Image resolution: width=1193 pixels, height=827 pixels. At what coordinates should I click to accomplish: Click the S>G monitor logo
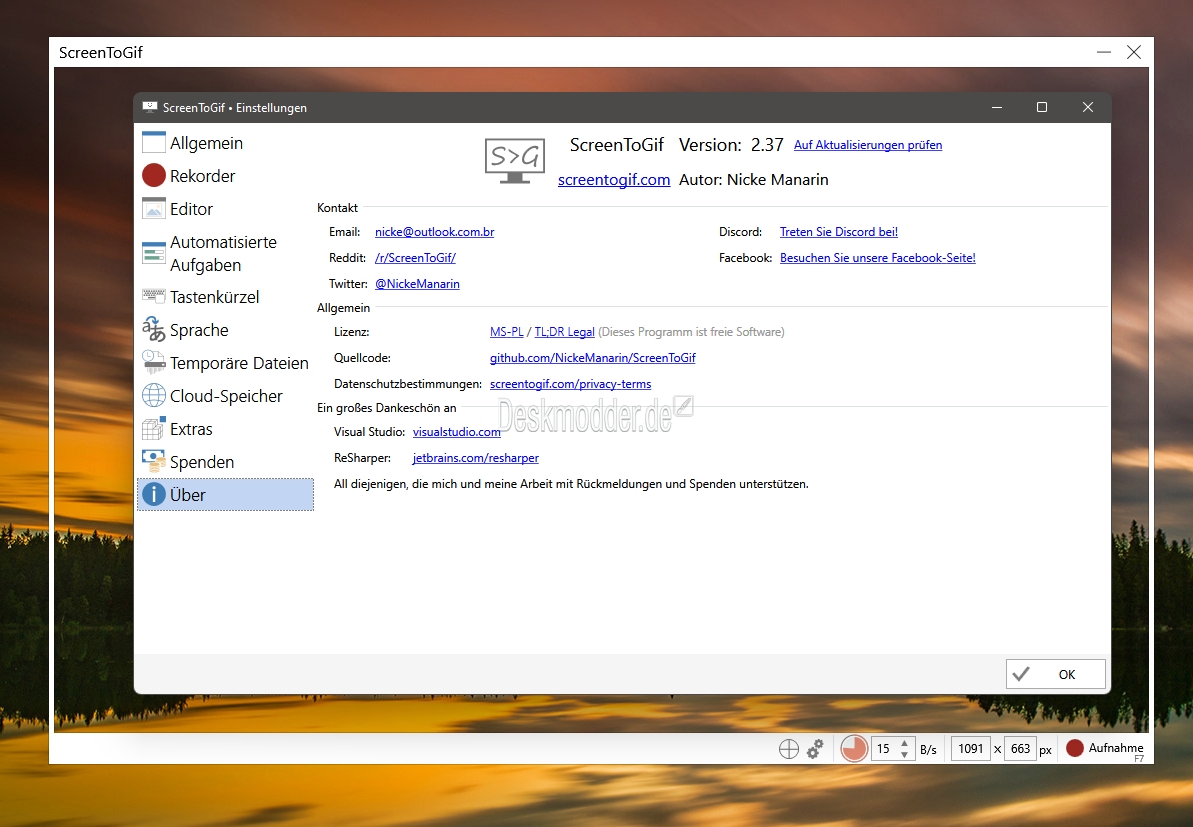coord(515,161)
